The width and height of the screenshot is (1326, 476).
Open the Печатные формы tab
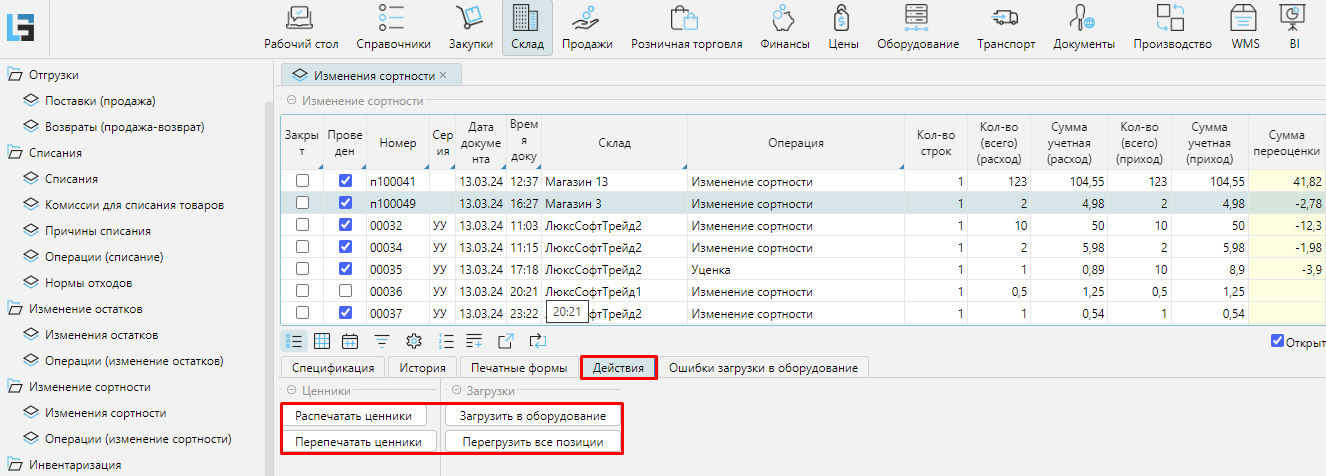coord(518,368)
